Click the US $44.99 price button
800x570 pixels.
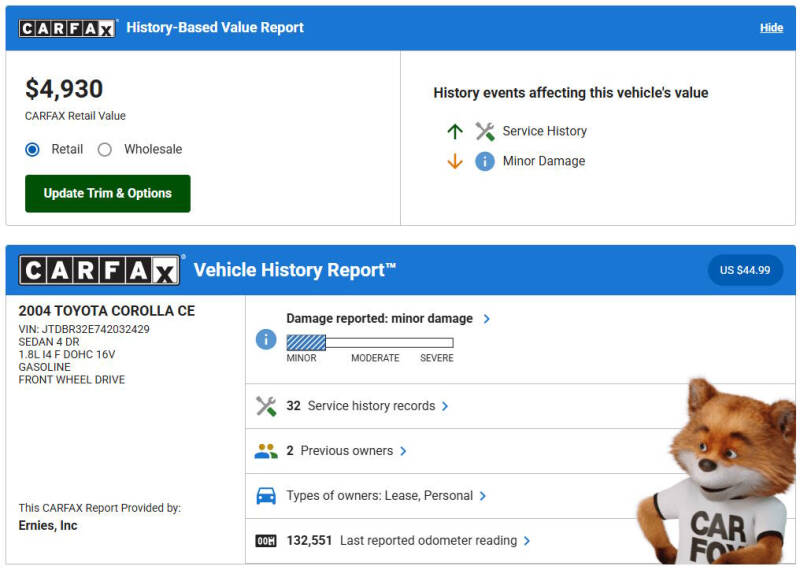point(745,270)
